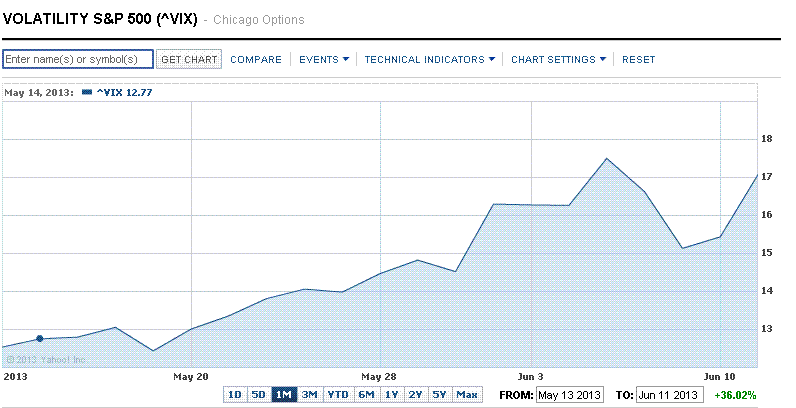Click the TO date field Jun 11 2013
This screenshot has height=408, width=796.
[670, 395]
